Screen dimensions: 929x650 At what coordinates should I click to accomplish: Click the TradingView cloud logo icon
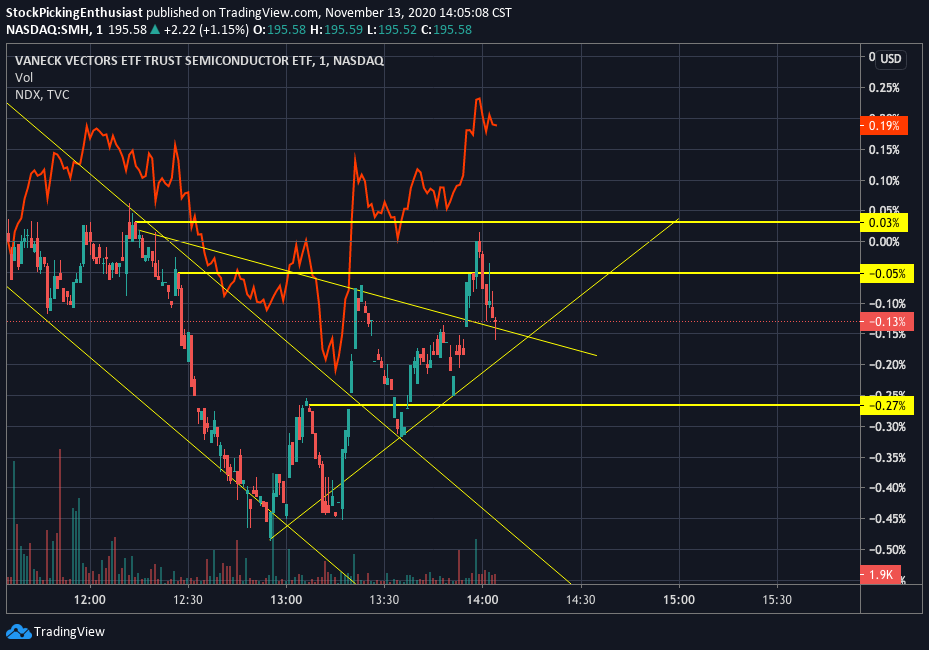coord(18,632)
